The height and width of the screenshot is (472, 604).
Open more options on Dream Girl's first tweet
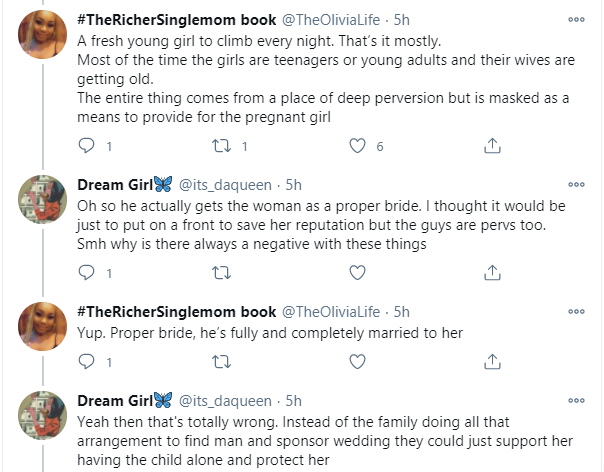tap(576, 184)
